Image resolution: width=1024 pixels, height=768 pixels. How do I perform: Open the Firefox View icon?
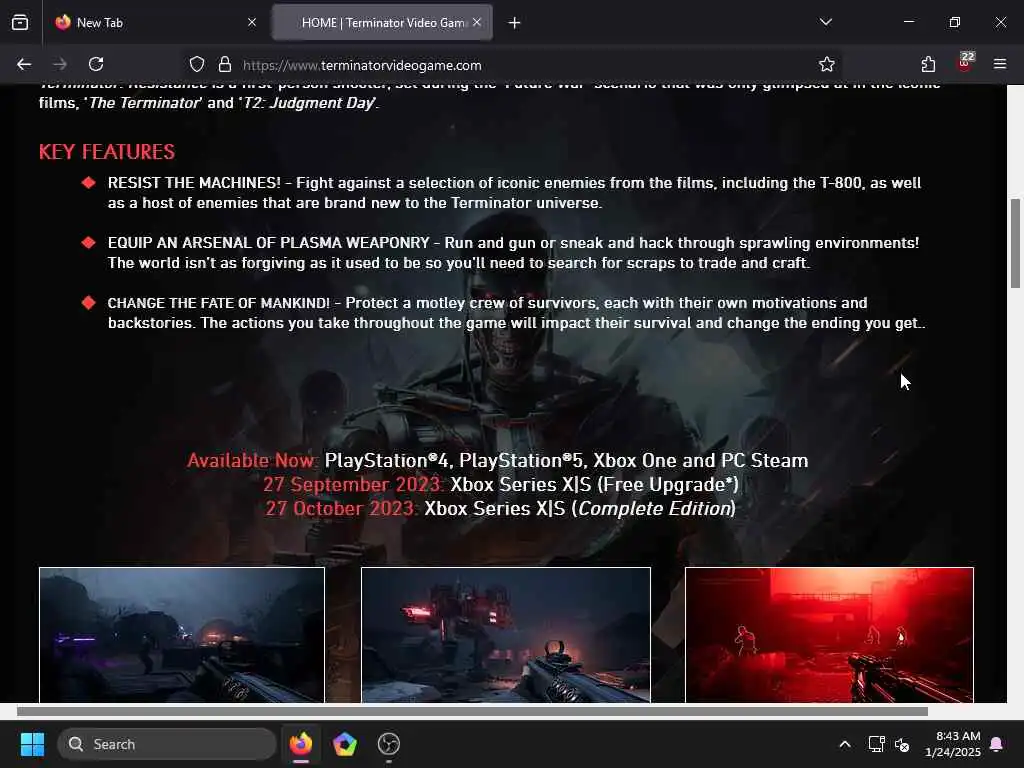pyautogui.click(x=20, y=23)
